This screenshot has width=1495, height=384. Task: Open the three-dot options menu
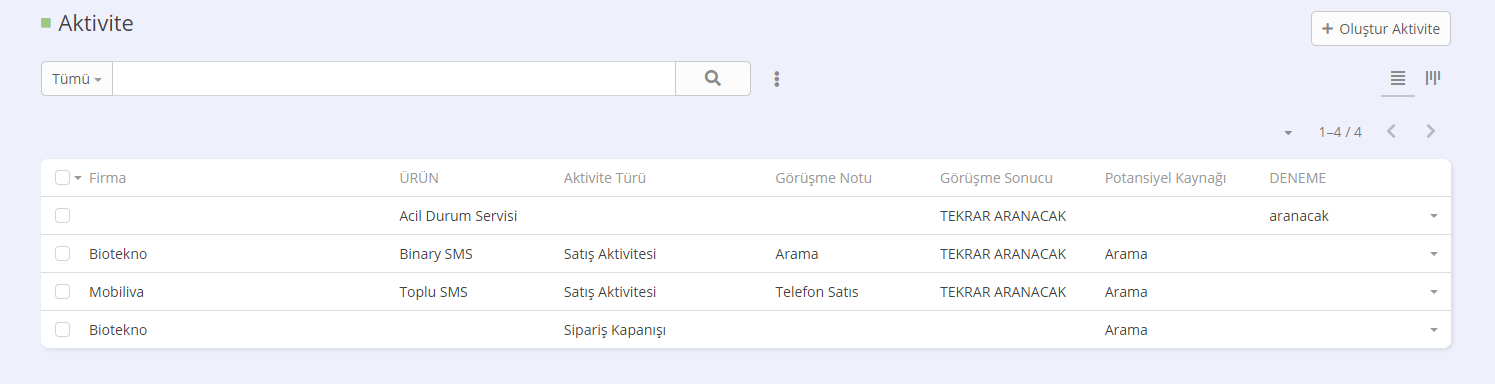point(776,79)
